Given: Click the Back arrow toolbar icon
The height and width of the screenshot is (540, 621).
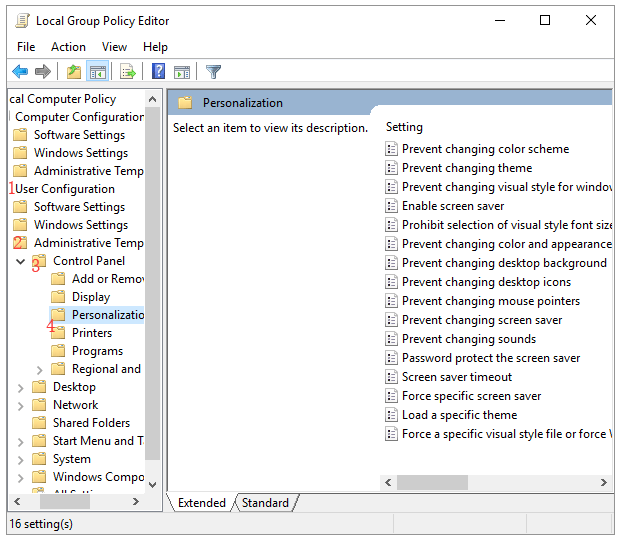Looking at the screenshot, I should pos(20,72).
